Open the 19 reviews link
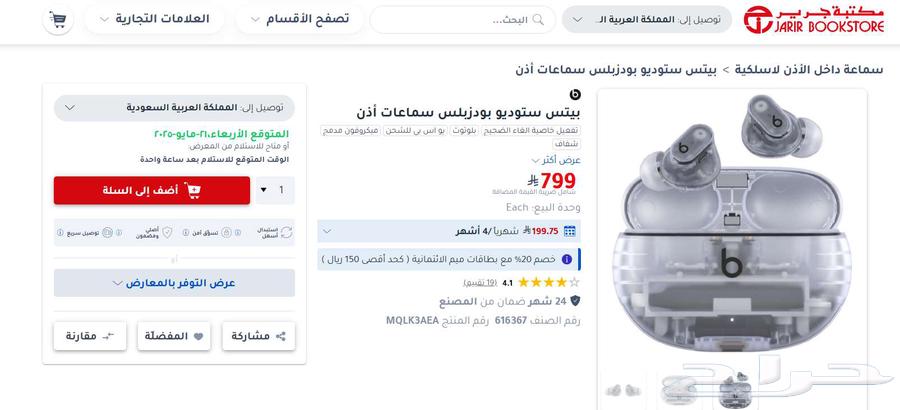The height and width of the screenshot is (410, 900). [480, 283]
